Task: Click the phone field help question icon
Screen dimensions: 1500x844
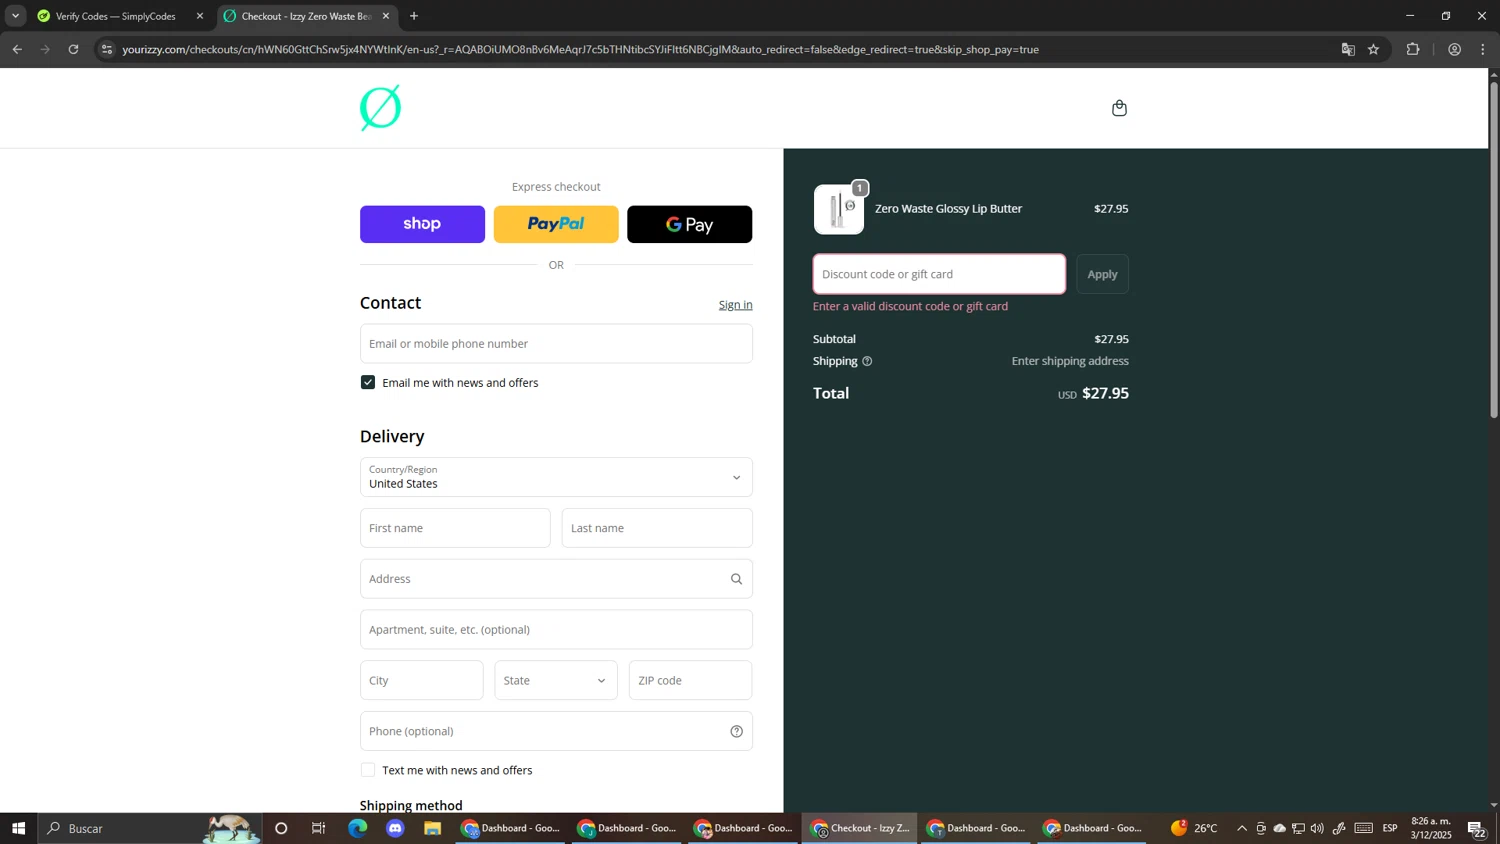Action: 736,731
